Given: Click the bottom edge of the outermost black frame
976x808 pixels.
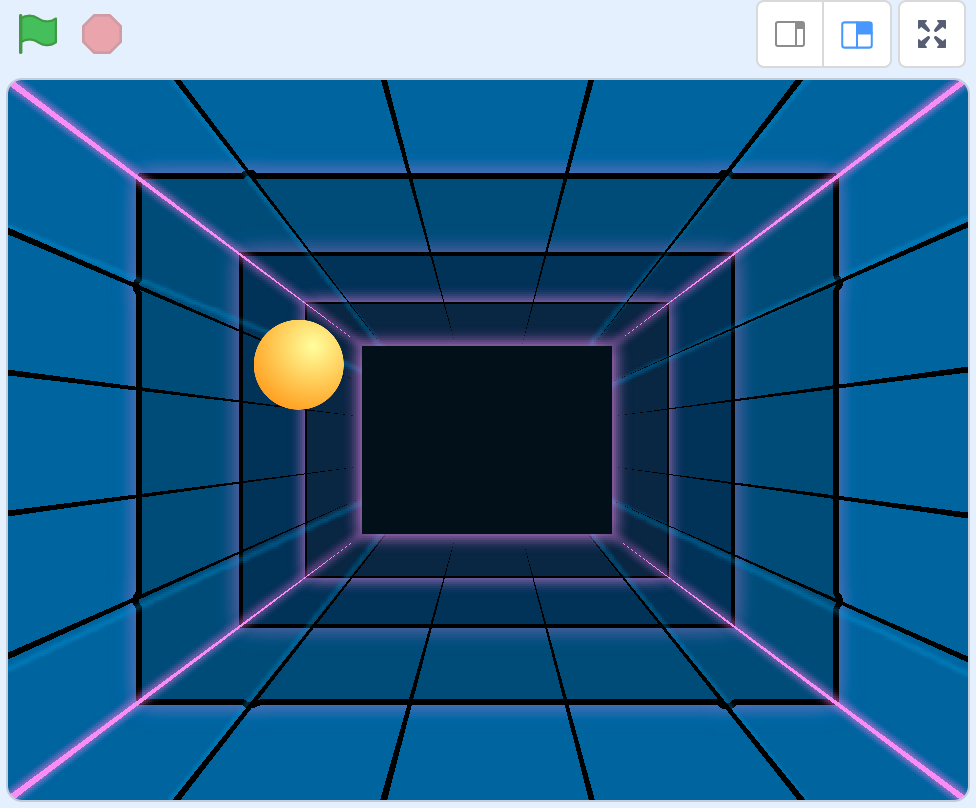Looking at the screenshot, I should tap(487, 702).
